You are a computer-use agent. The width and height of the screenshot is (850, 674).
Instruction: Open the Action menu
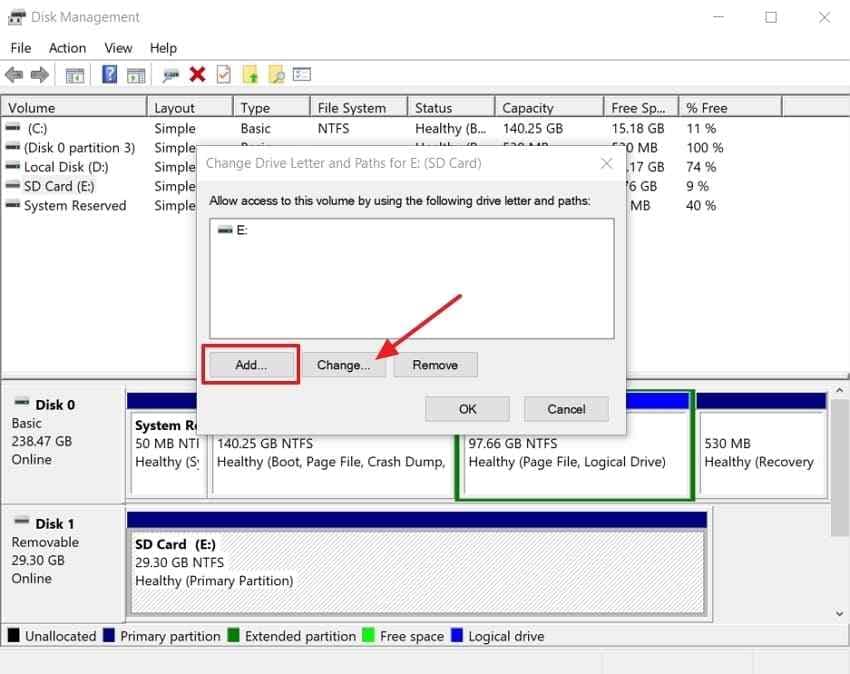click(67, 48)
